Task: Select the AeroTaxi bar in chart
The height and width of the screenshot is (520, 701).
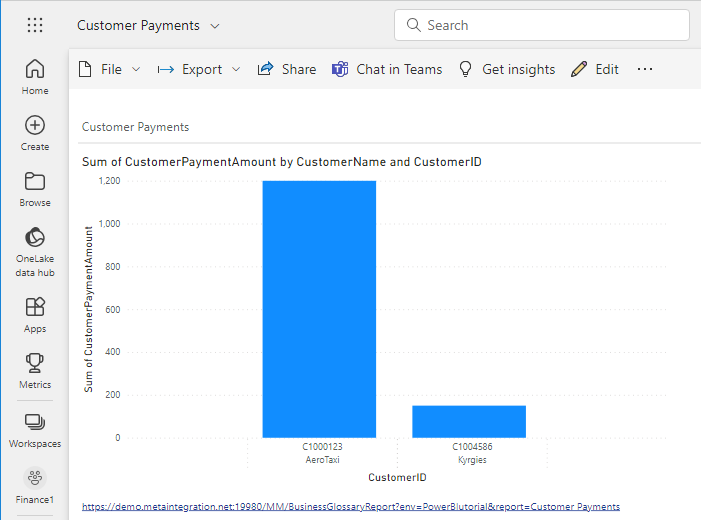Action: [319, 309]
